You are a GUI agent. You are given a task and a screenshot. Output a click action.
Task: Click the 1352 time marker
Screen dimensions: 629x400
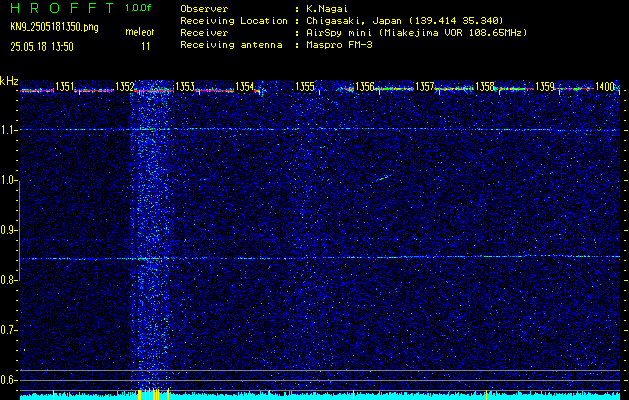[125, 87]
